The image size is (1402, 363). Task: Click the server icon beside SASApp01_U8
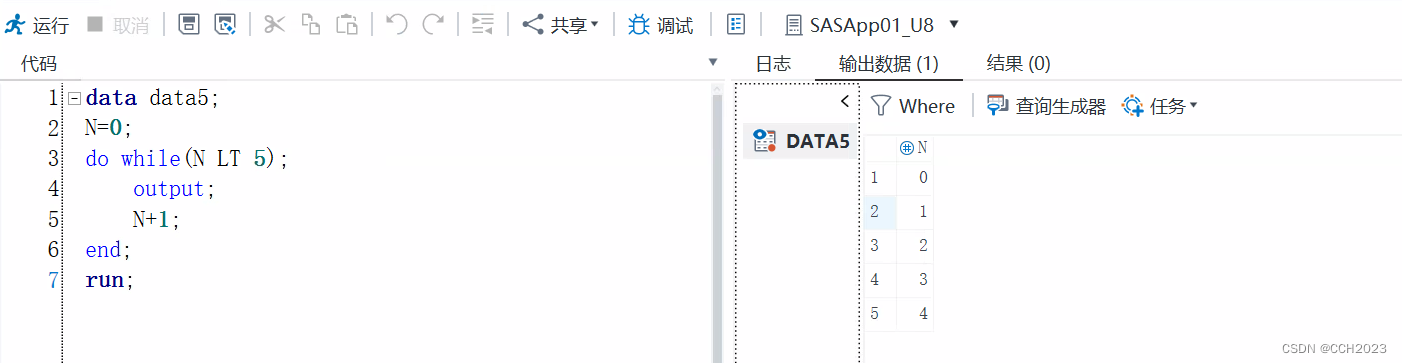point(794,24)
